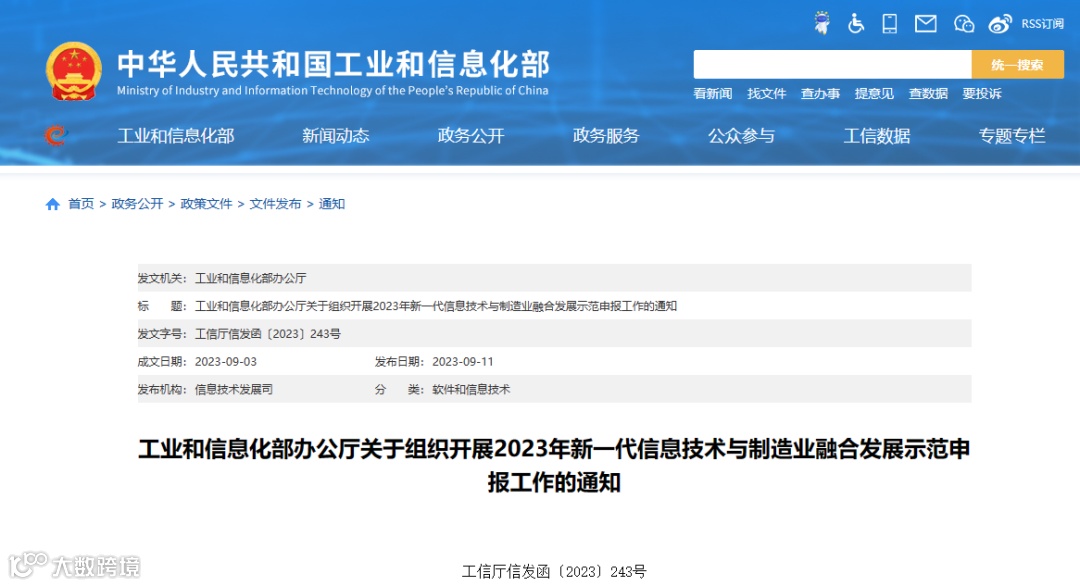Click the robot assistant icon

[x=822, y=23]
